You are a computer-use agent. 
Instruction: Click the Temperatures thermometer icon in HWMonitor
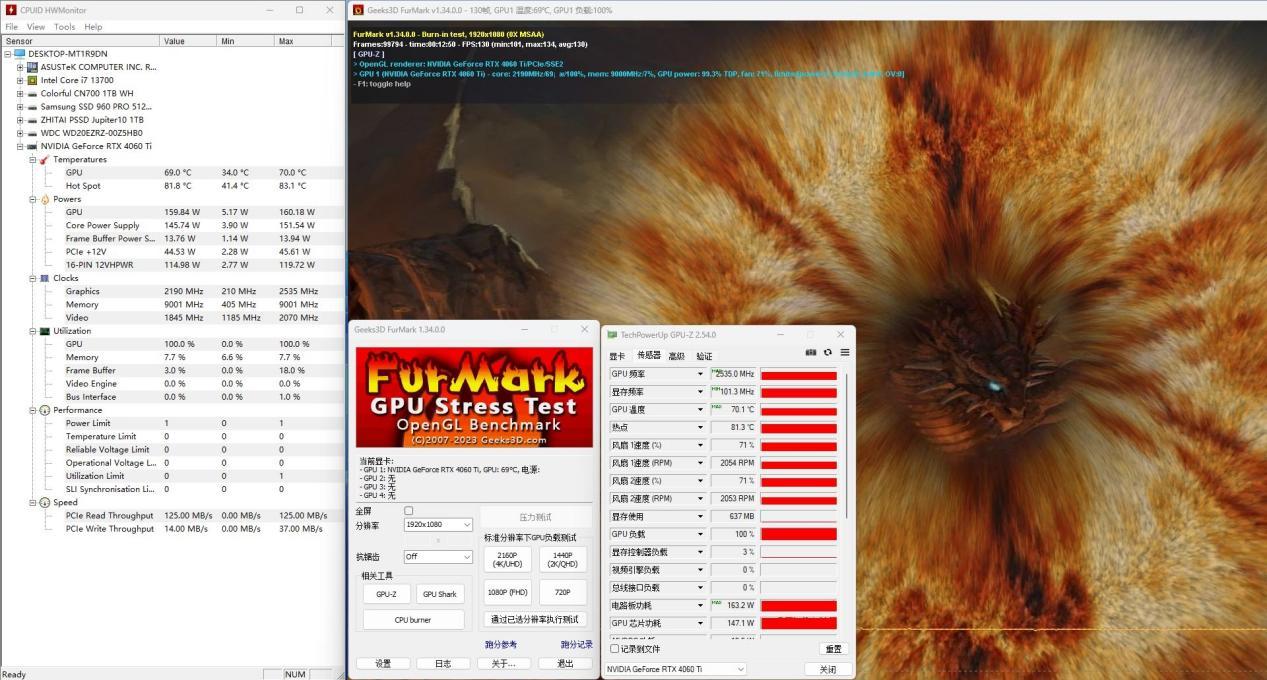44,160
